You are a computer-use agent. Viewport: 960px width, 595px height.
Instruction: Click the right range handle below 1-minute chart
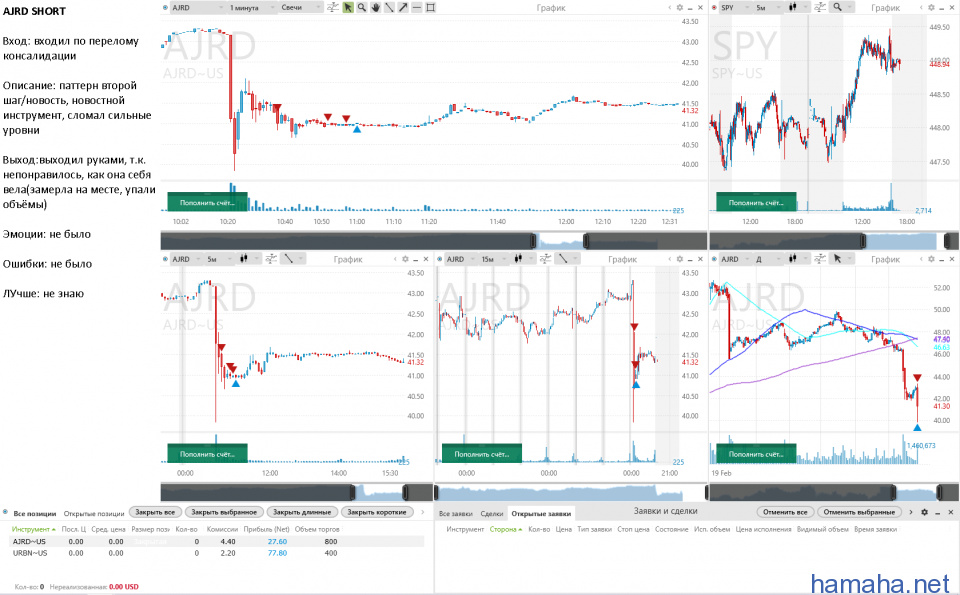point(586,241)
